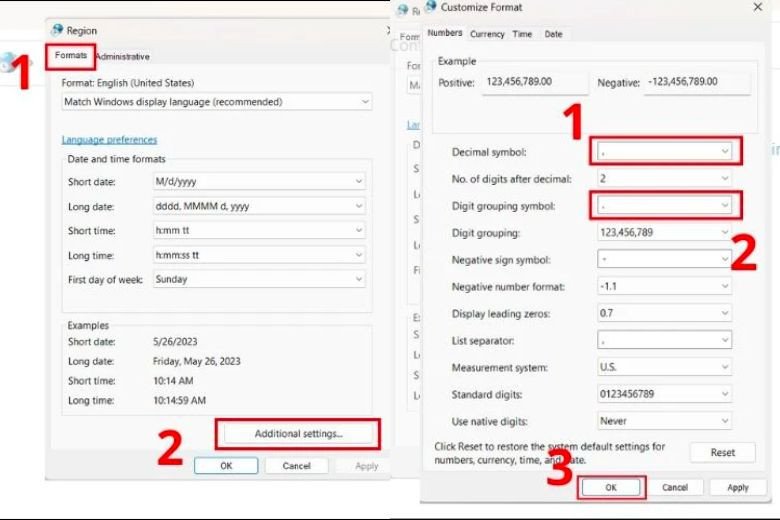This screenshot has height=520, width=780.
Task: Click Apply in Customize Format dialog
Action: [x=738, y=488]
